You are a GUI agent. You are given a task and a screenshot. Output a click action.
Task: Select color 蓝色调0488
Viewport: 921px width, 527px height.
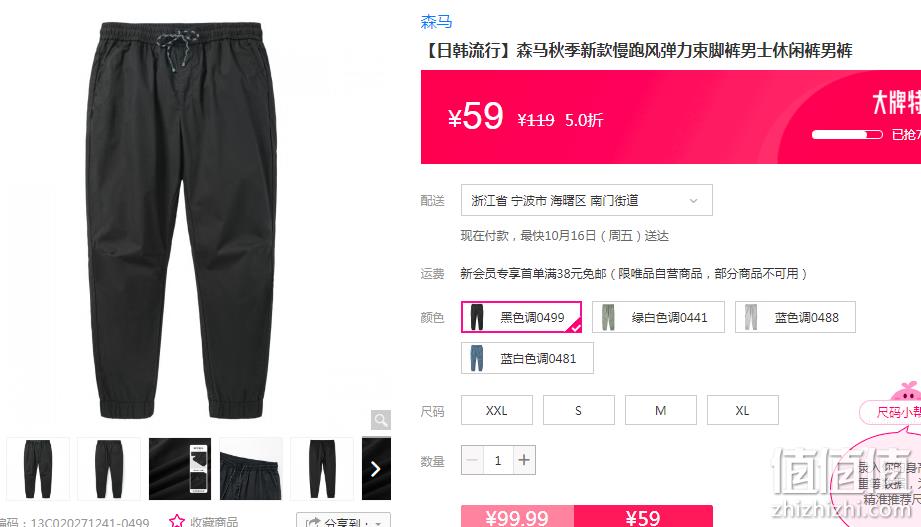point(795,317)
